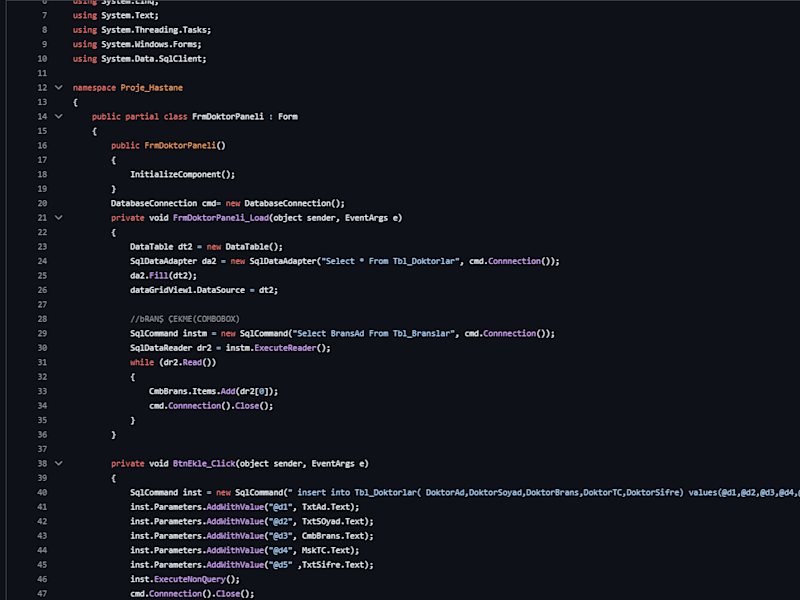800x600 pixels.
Task: Click the ExecuteReader call on line 30
Action: [285, 348]
